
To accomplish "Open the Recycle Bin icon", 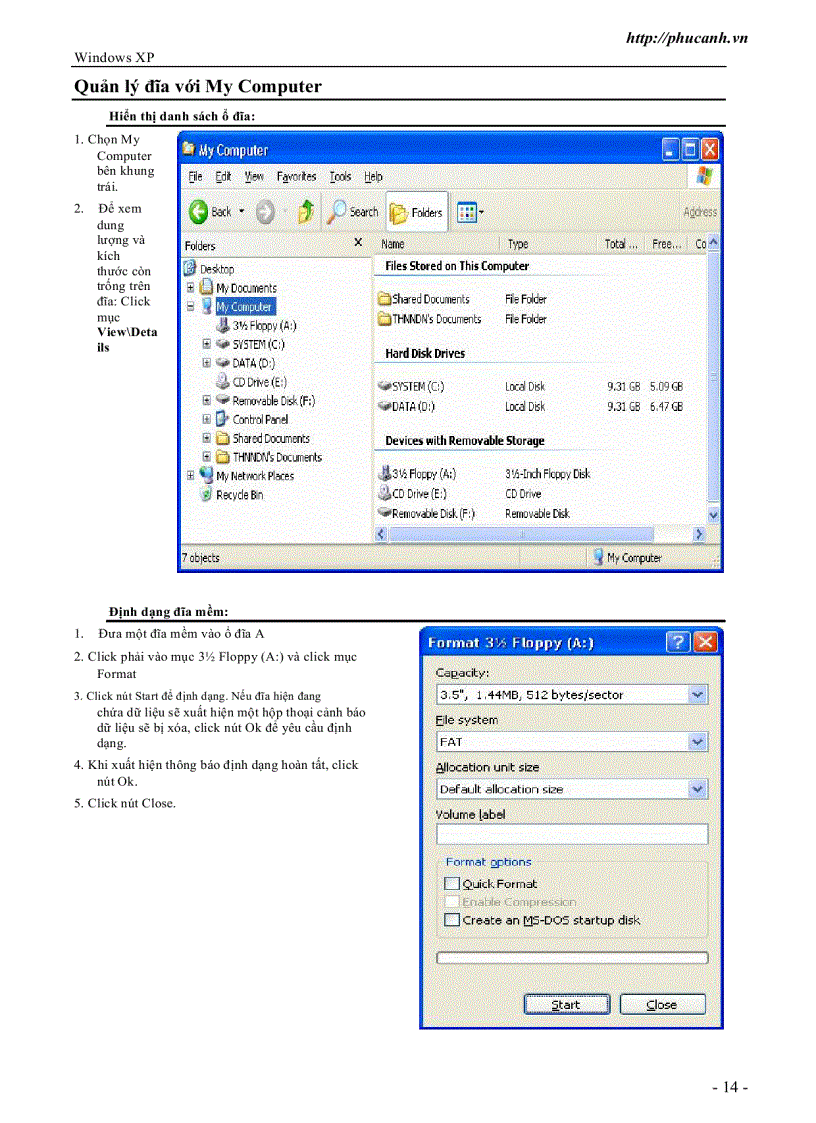I will pyautogui.click(x=206, y=493).
